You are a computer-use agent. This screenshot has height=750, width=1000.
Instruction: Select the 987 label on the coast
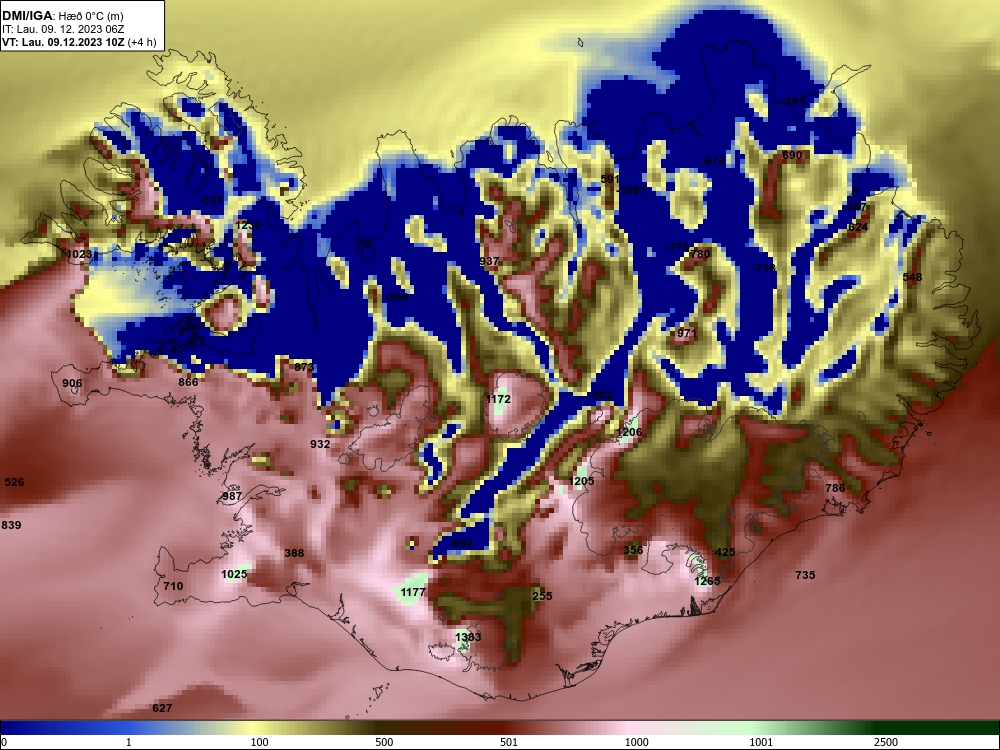coord(232,496)
